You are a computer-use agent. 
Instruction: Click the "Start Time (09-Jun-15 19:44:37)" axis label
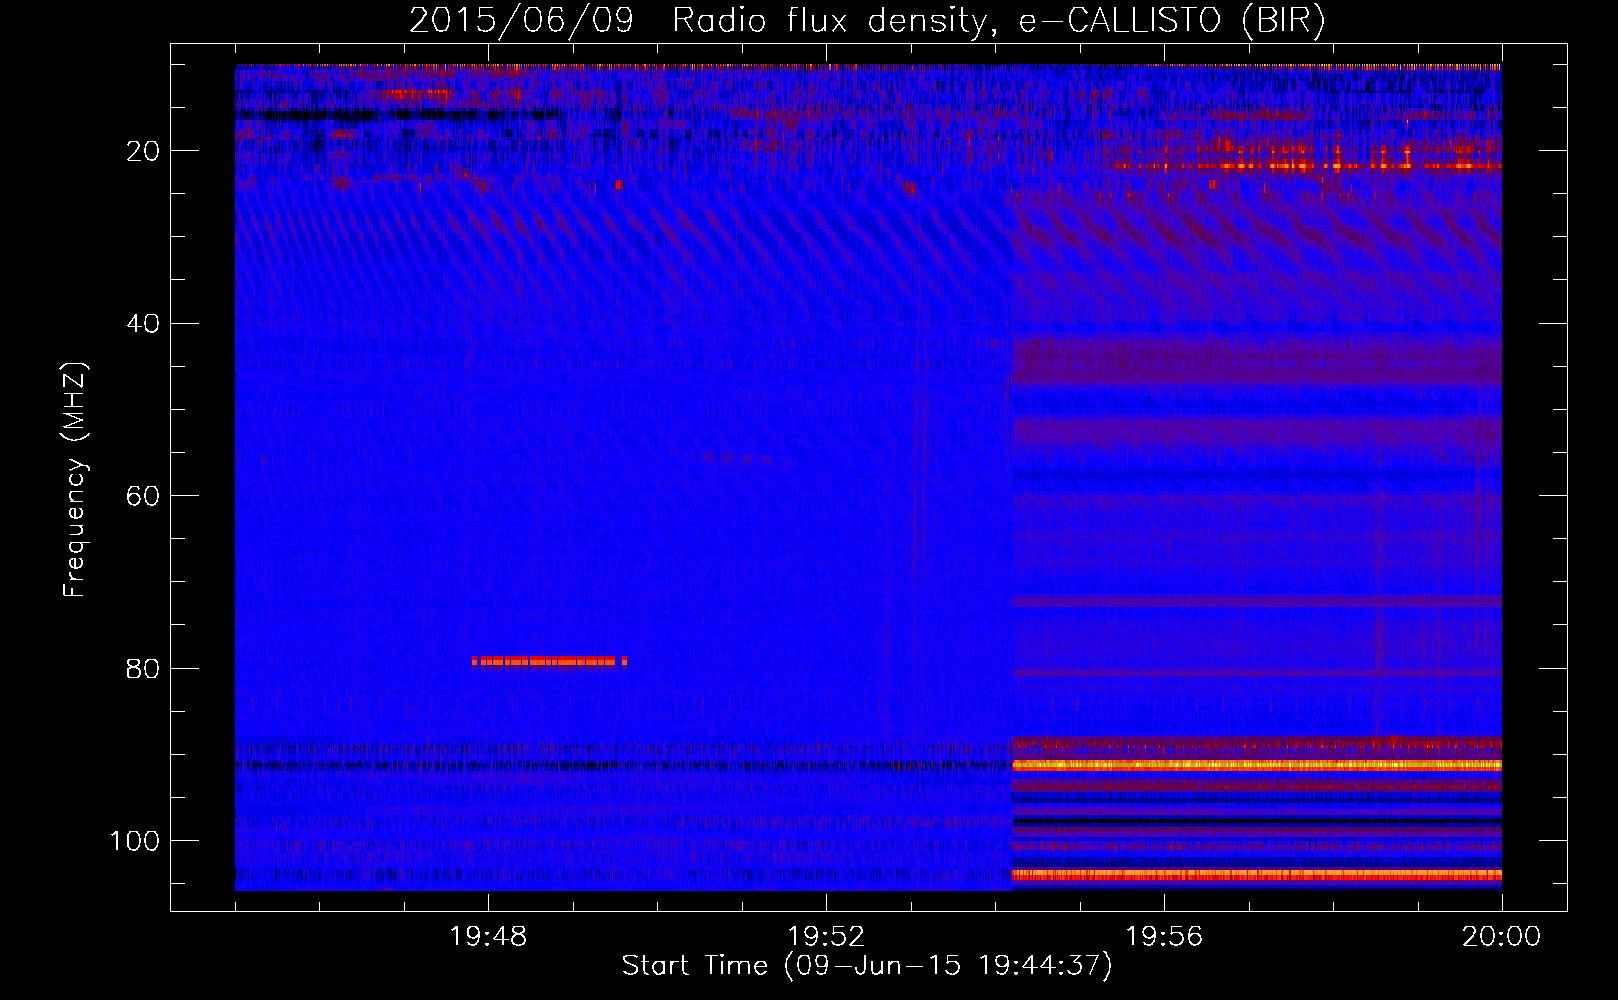click(x=867, y=966)
